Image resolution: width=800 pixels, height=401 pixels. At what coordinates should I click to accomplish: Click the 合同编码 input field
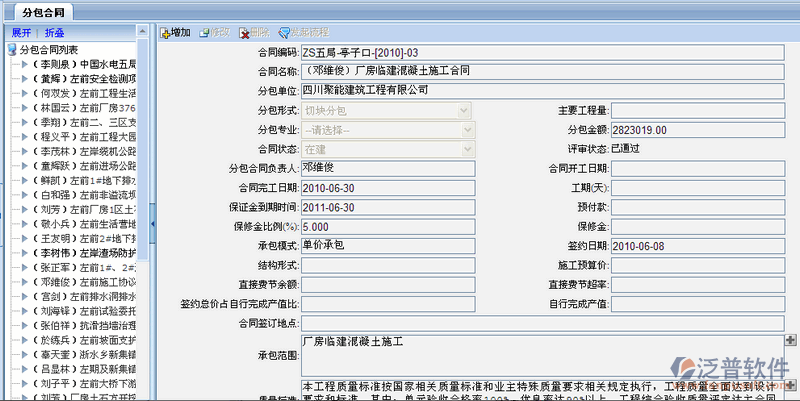pos(542,53)
